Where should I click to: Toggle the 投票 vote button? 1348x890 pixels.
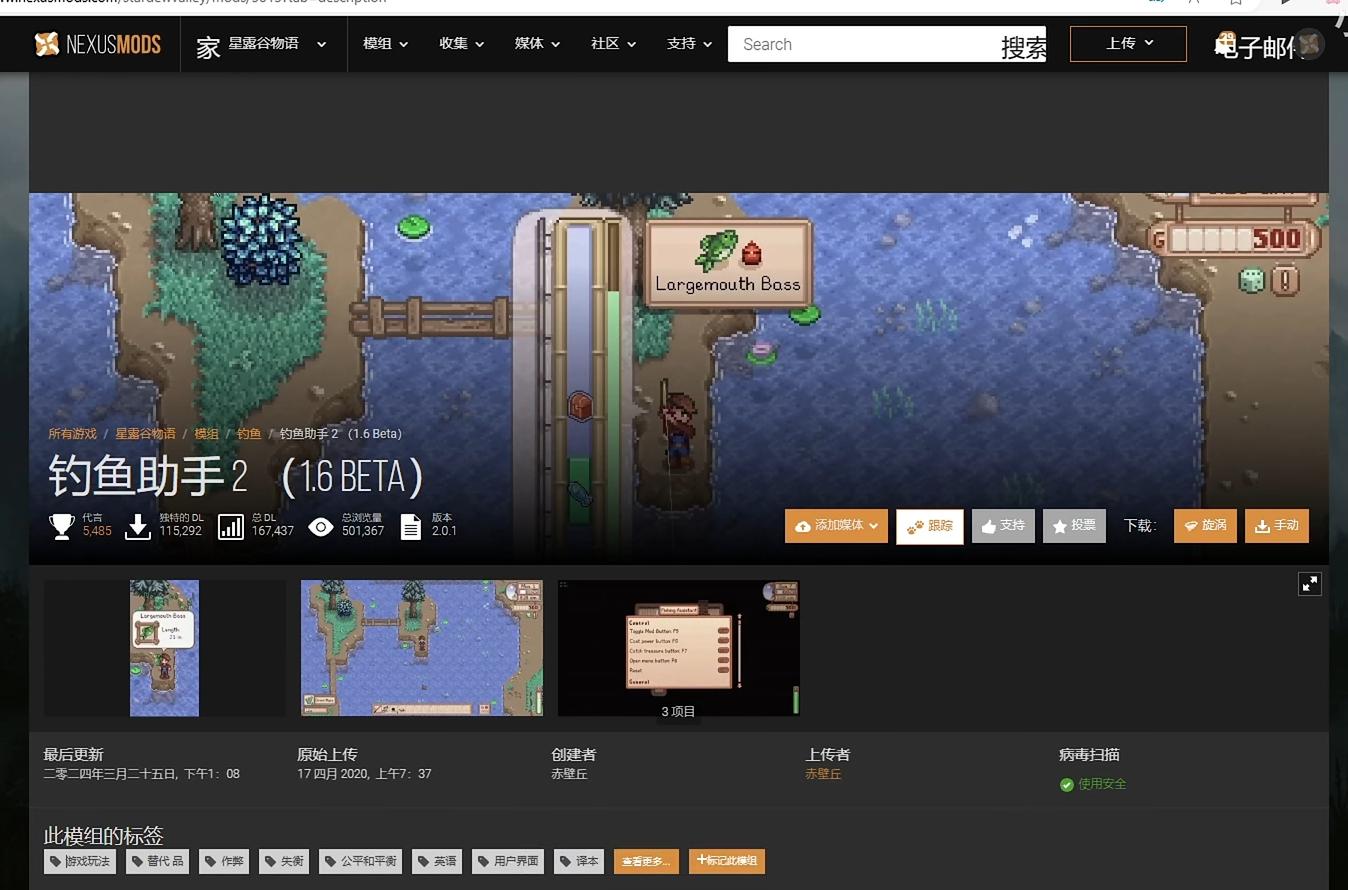[x=1073, y=526]
